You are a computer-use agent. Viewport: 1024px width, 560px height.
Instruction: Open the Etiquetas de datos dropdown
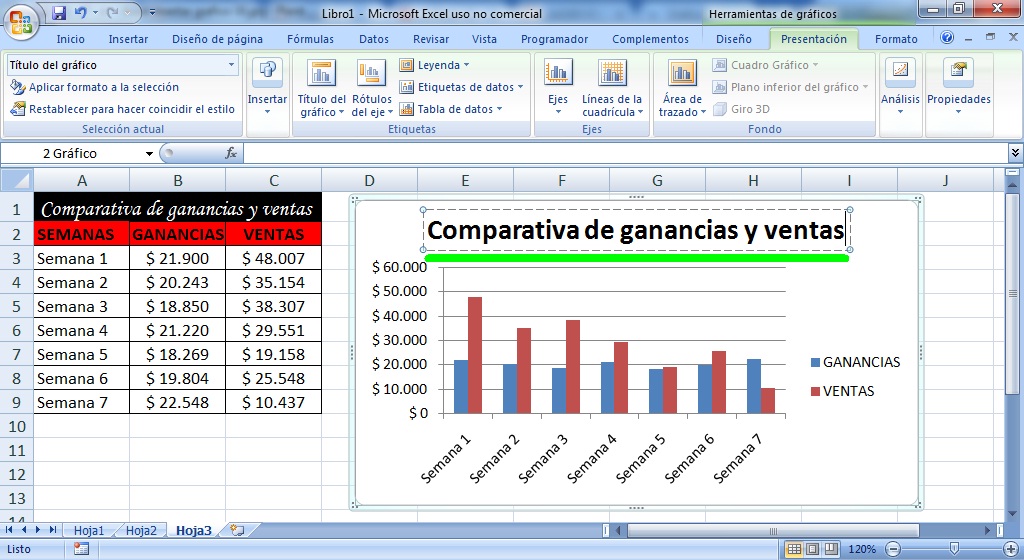(462, 87)
